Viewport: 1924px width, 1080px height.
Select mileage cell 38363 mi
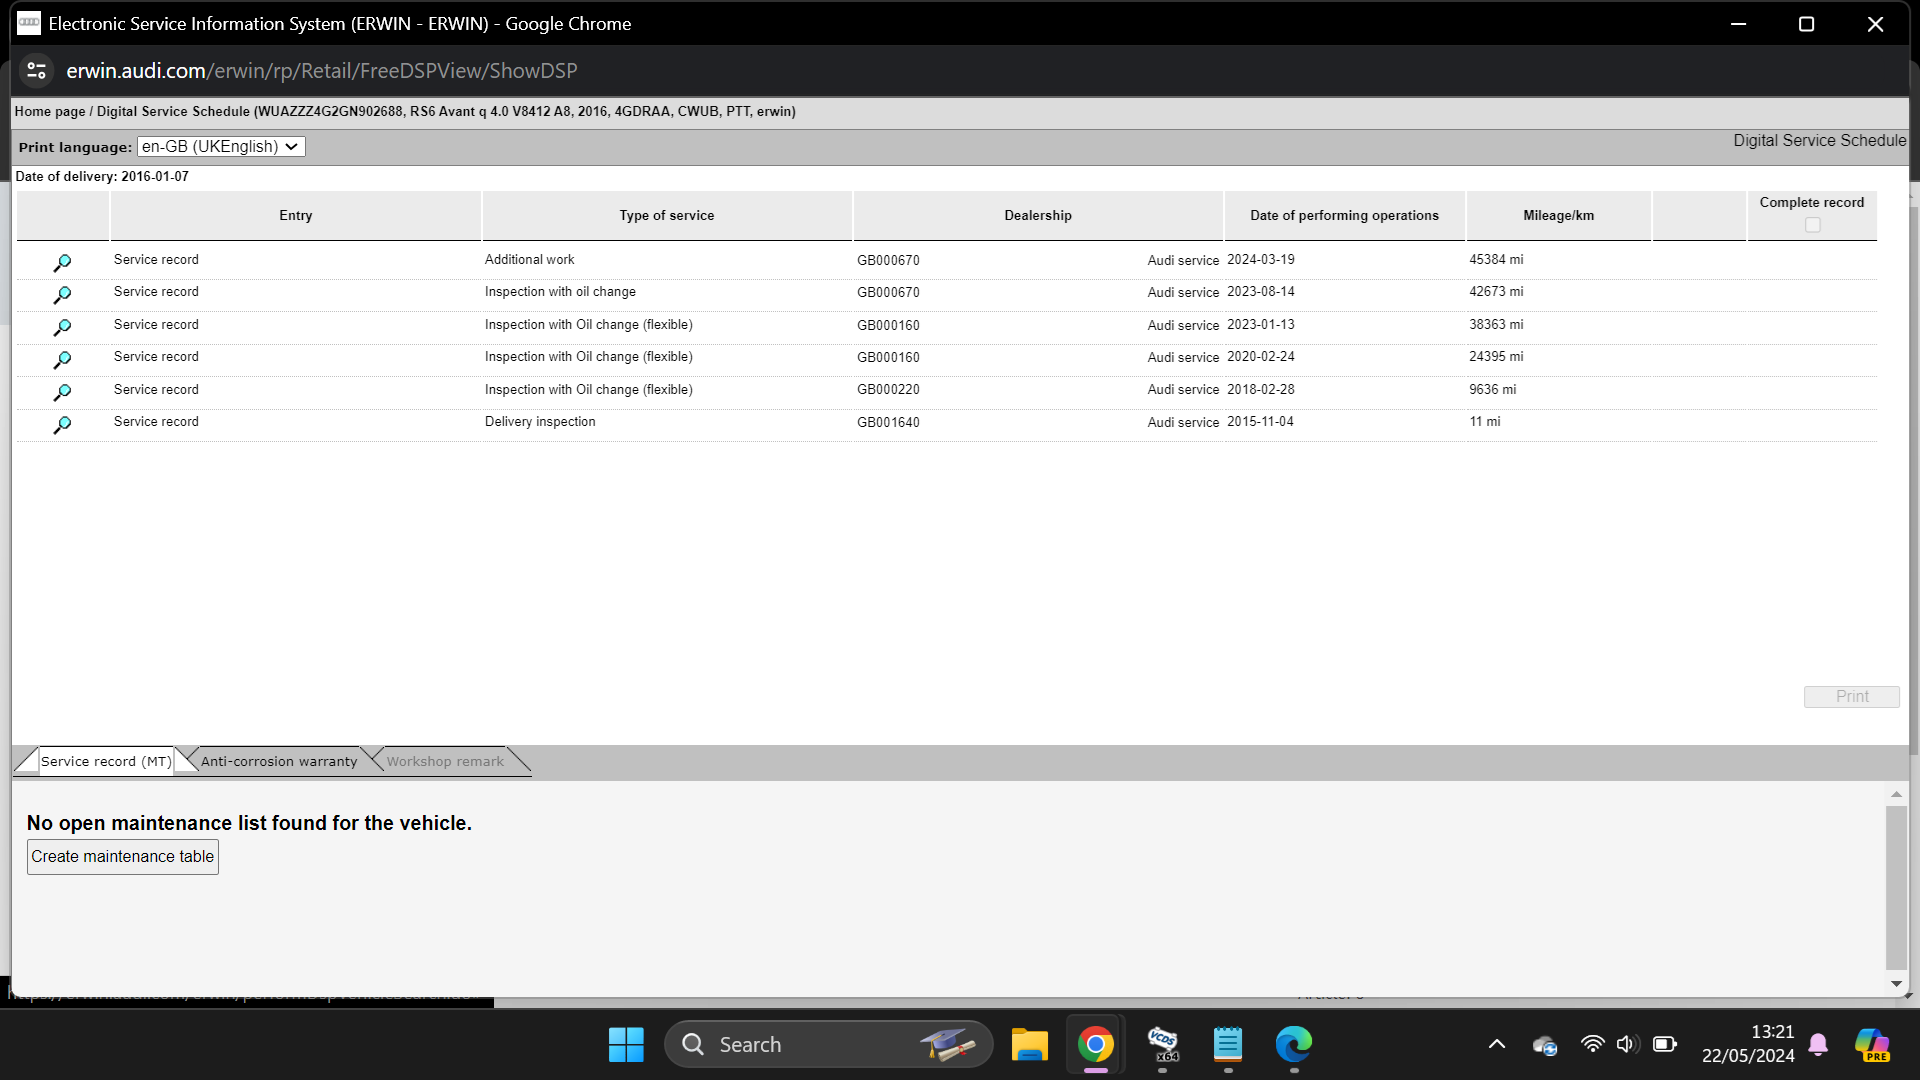1499,325
